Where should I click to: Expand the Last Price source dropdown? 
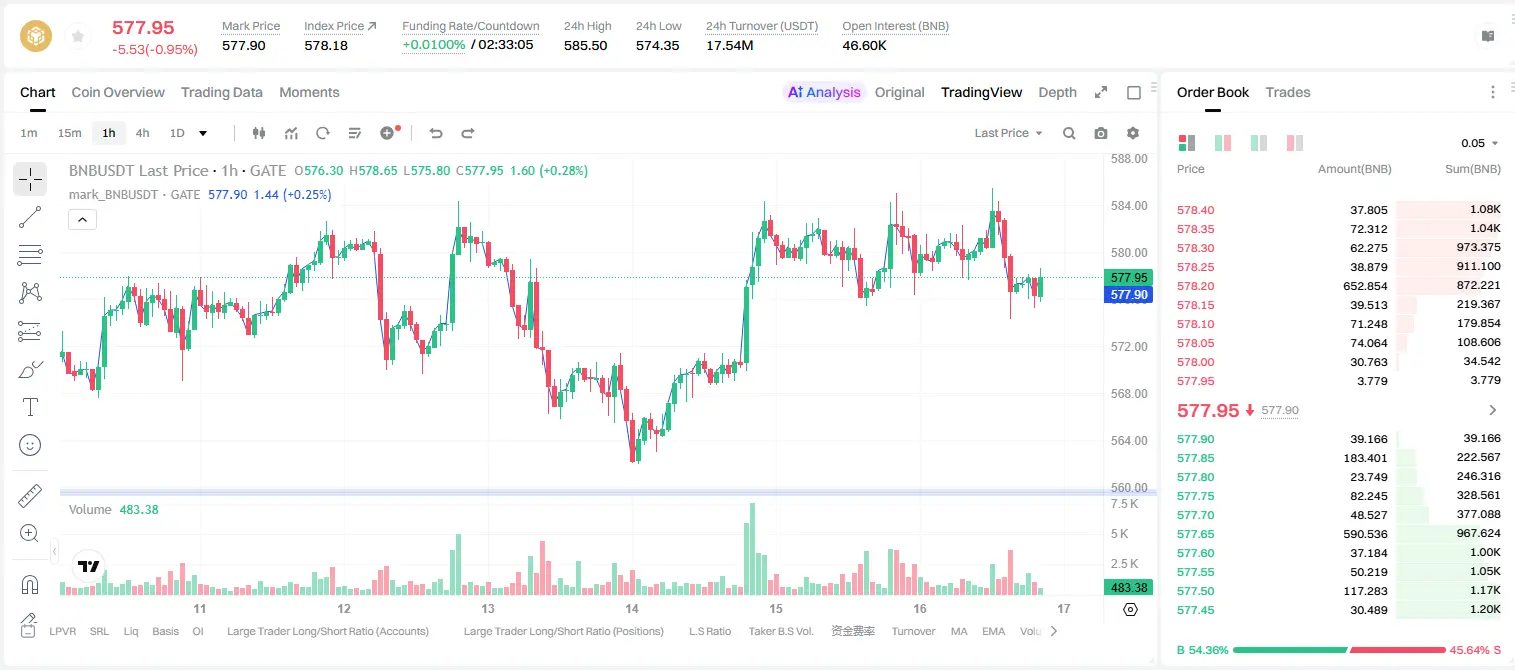point(1008,133)
